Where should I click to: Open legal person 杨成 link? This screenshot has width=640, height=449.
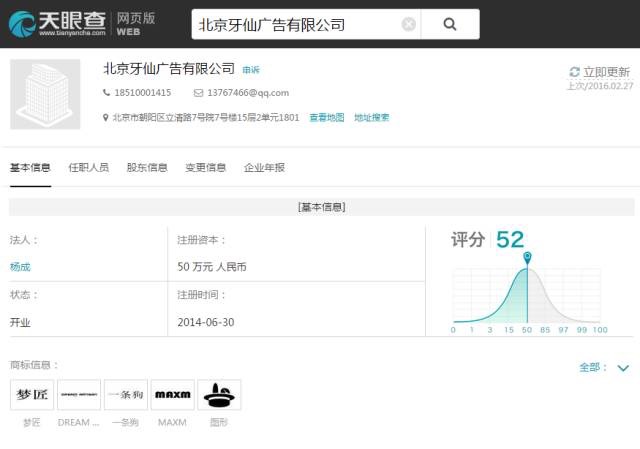[20, 267]
